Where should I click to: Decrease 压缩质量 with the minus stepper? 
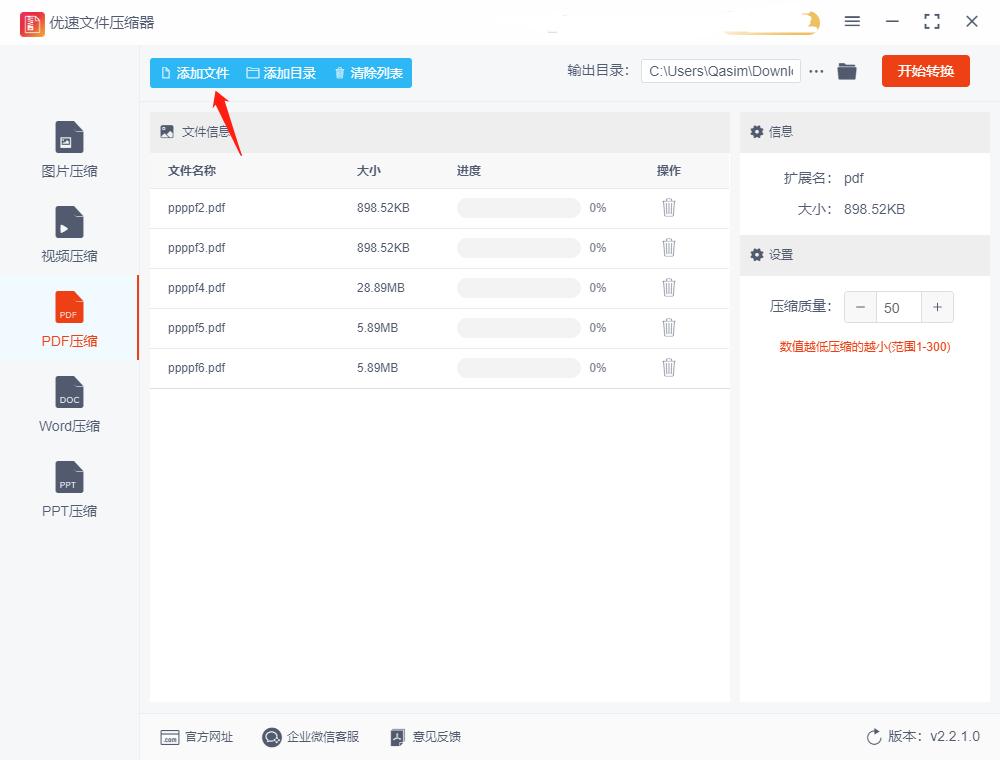point(860,307)
